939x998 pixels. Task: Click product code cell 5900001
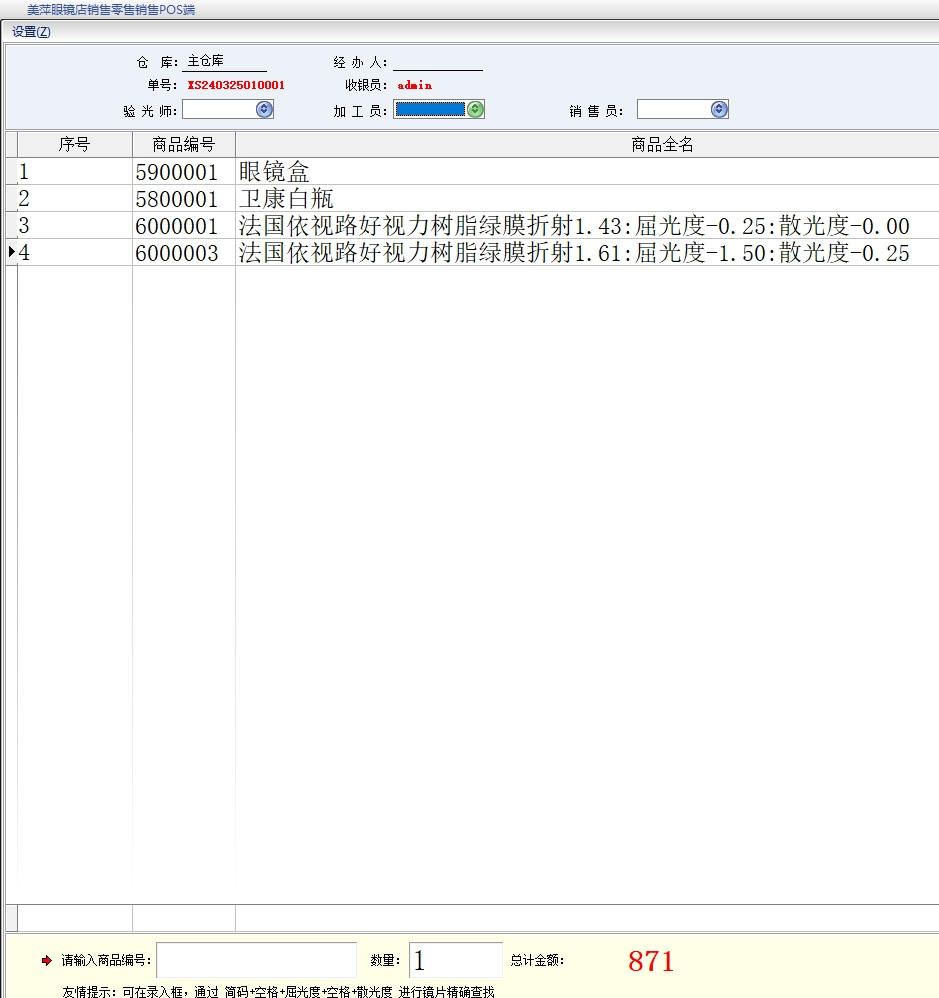coord(177,172)
